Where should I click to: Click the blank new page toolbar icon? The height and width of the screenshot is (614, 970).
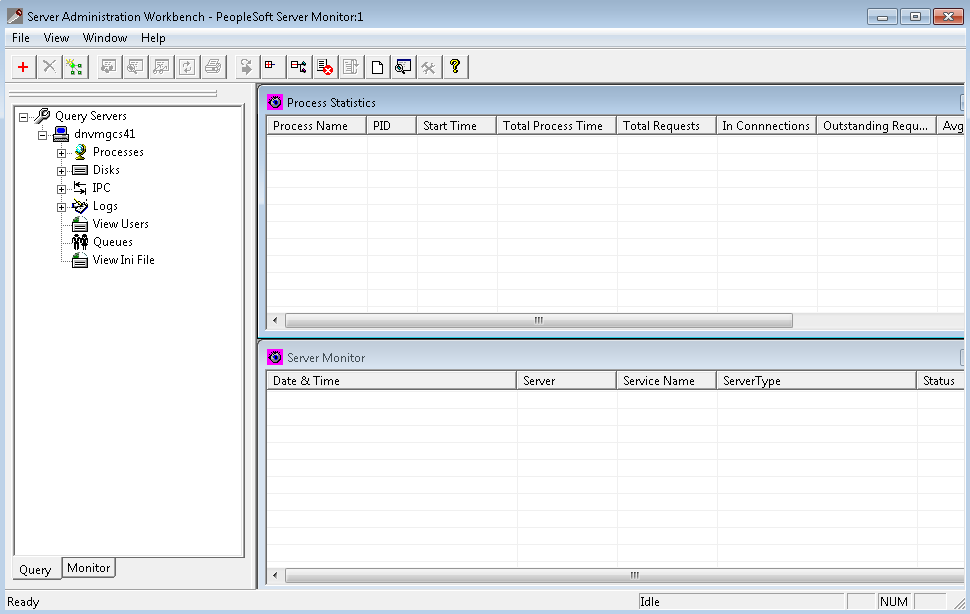click(377, 67)
